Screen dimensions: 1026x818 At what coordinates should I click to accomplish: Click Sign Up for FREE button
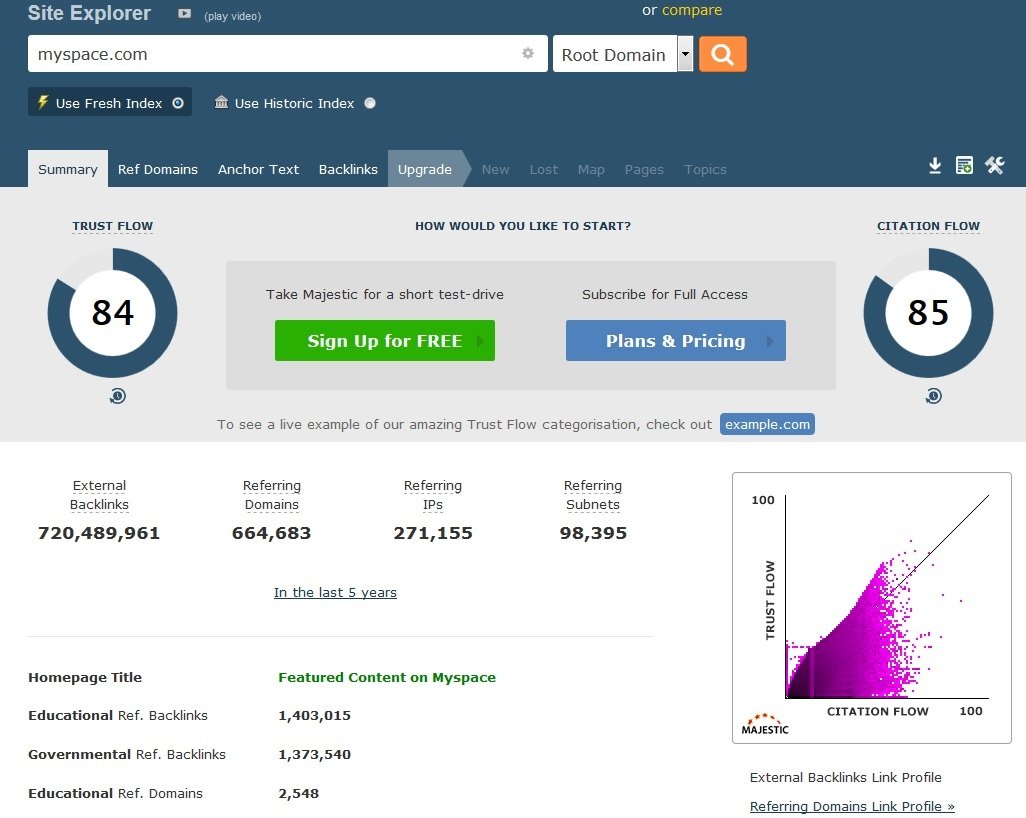[x=385, y=340]
